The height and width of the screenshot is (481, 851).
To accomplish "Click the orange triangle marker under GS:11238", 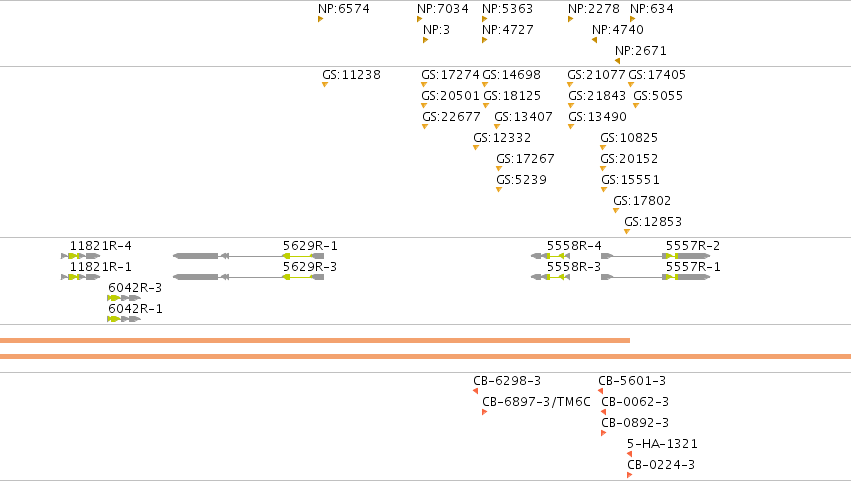I will coord(325,85).
